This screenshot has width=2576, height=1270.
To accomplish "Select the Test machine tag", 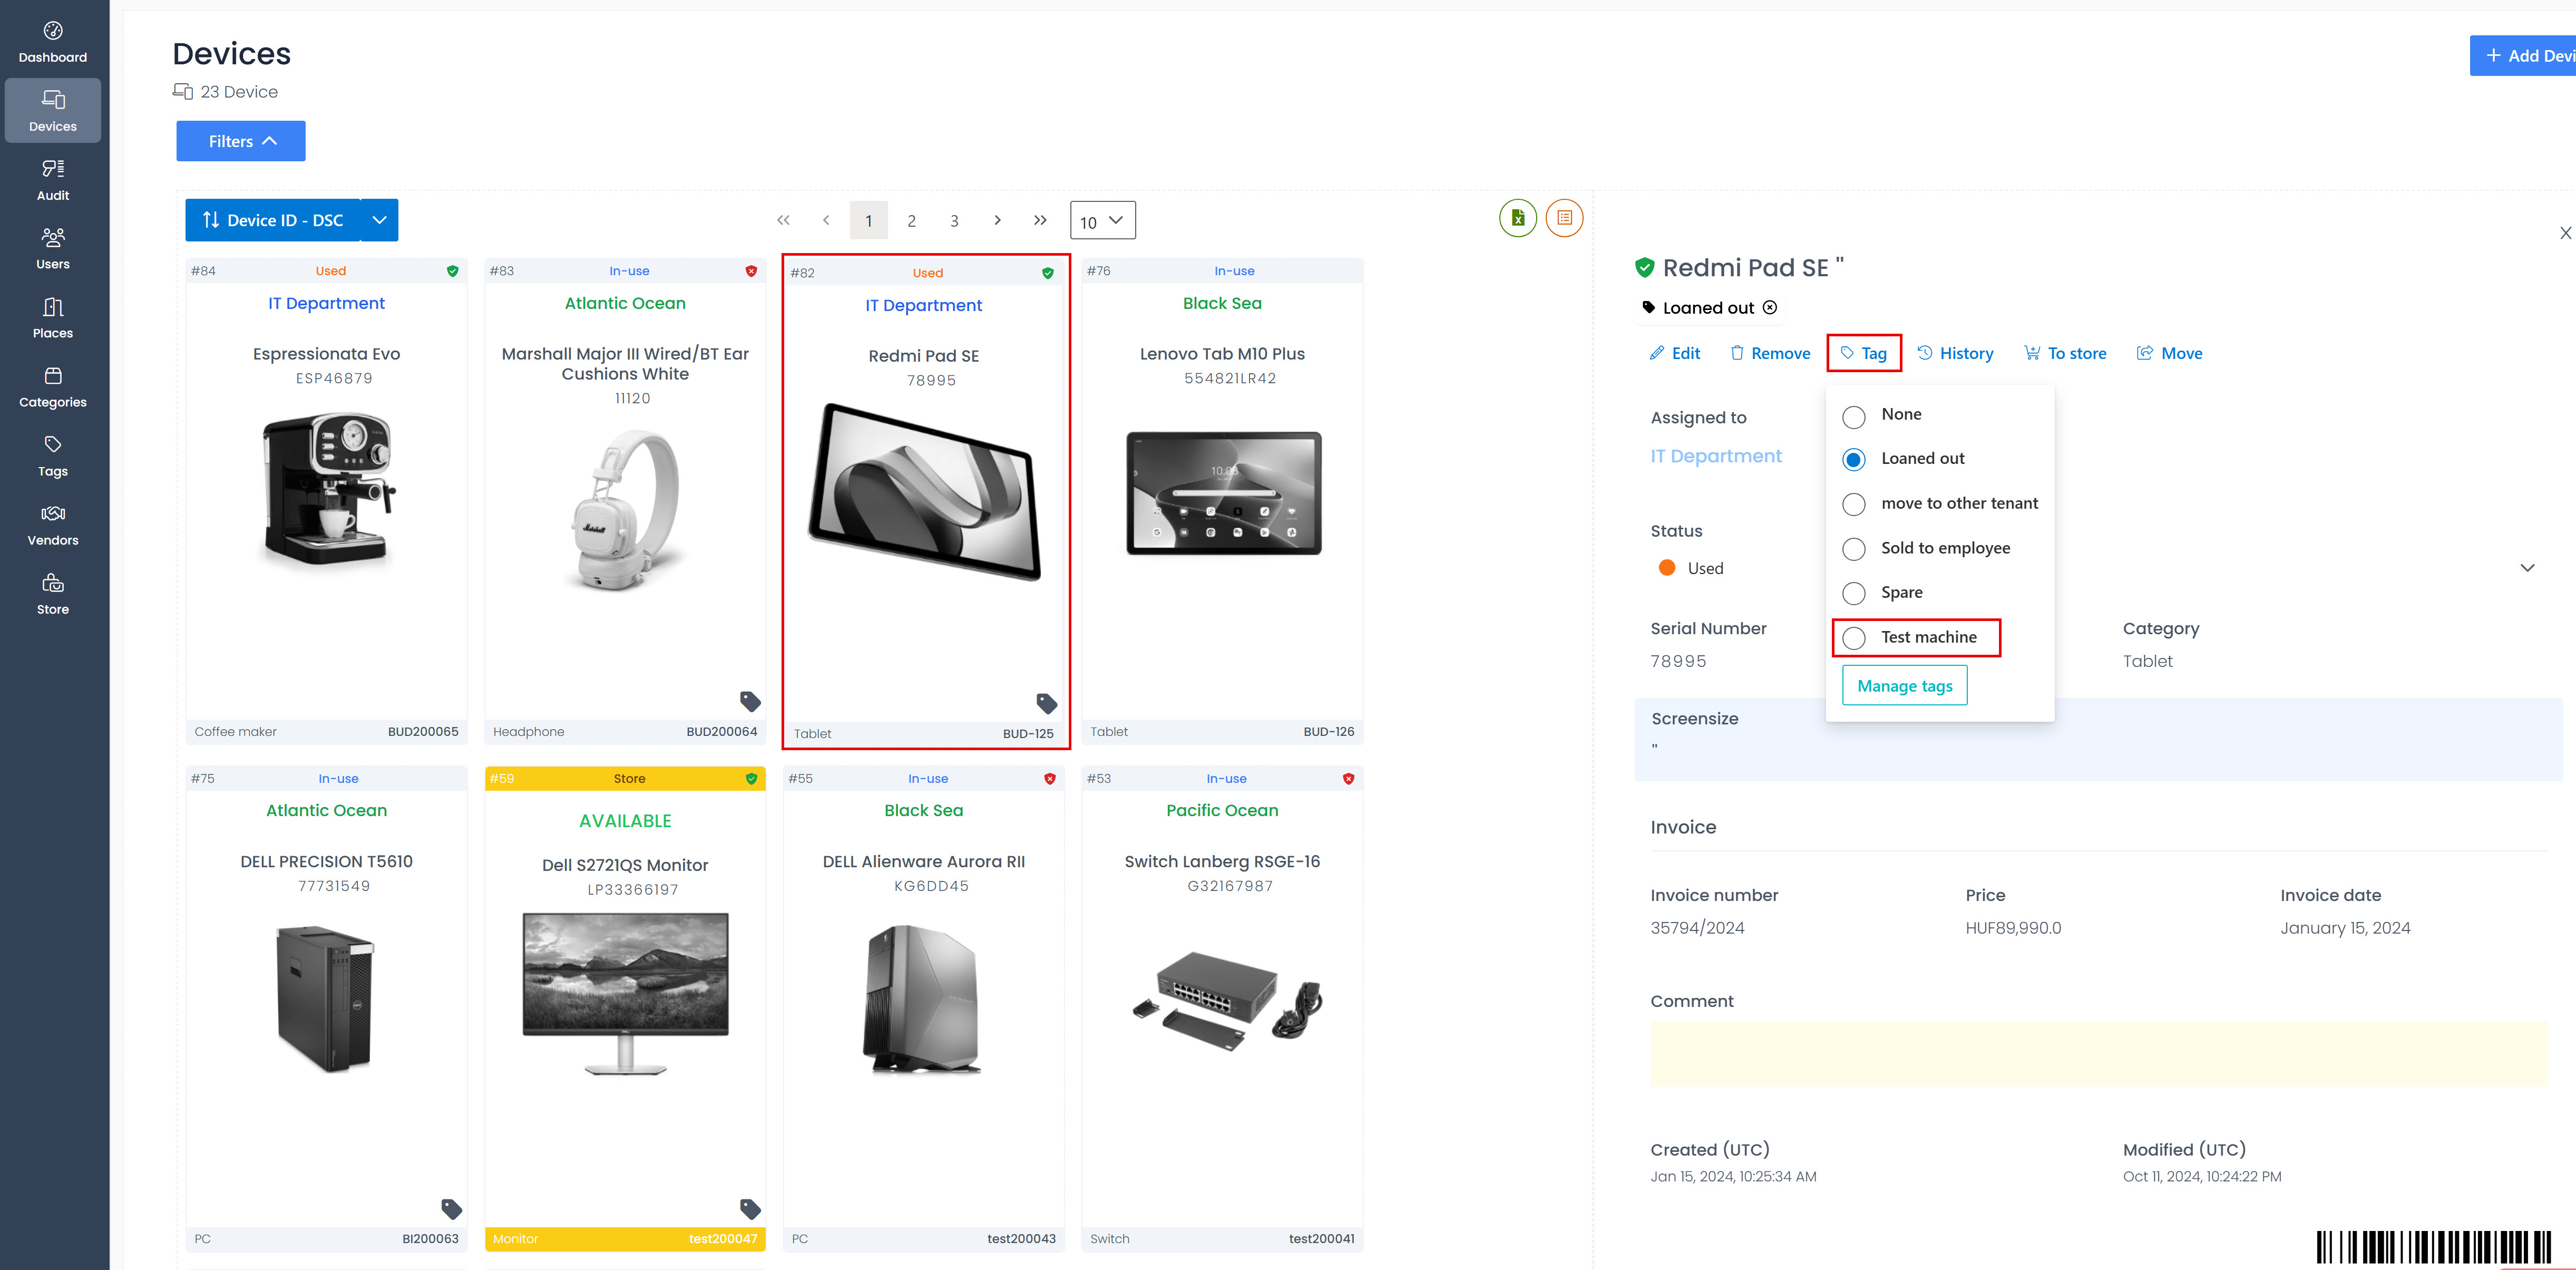I will 1853,638.
